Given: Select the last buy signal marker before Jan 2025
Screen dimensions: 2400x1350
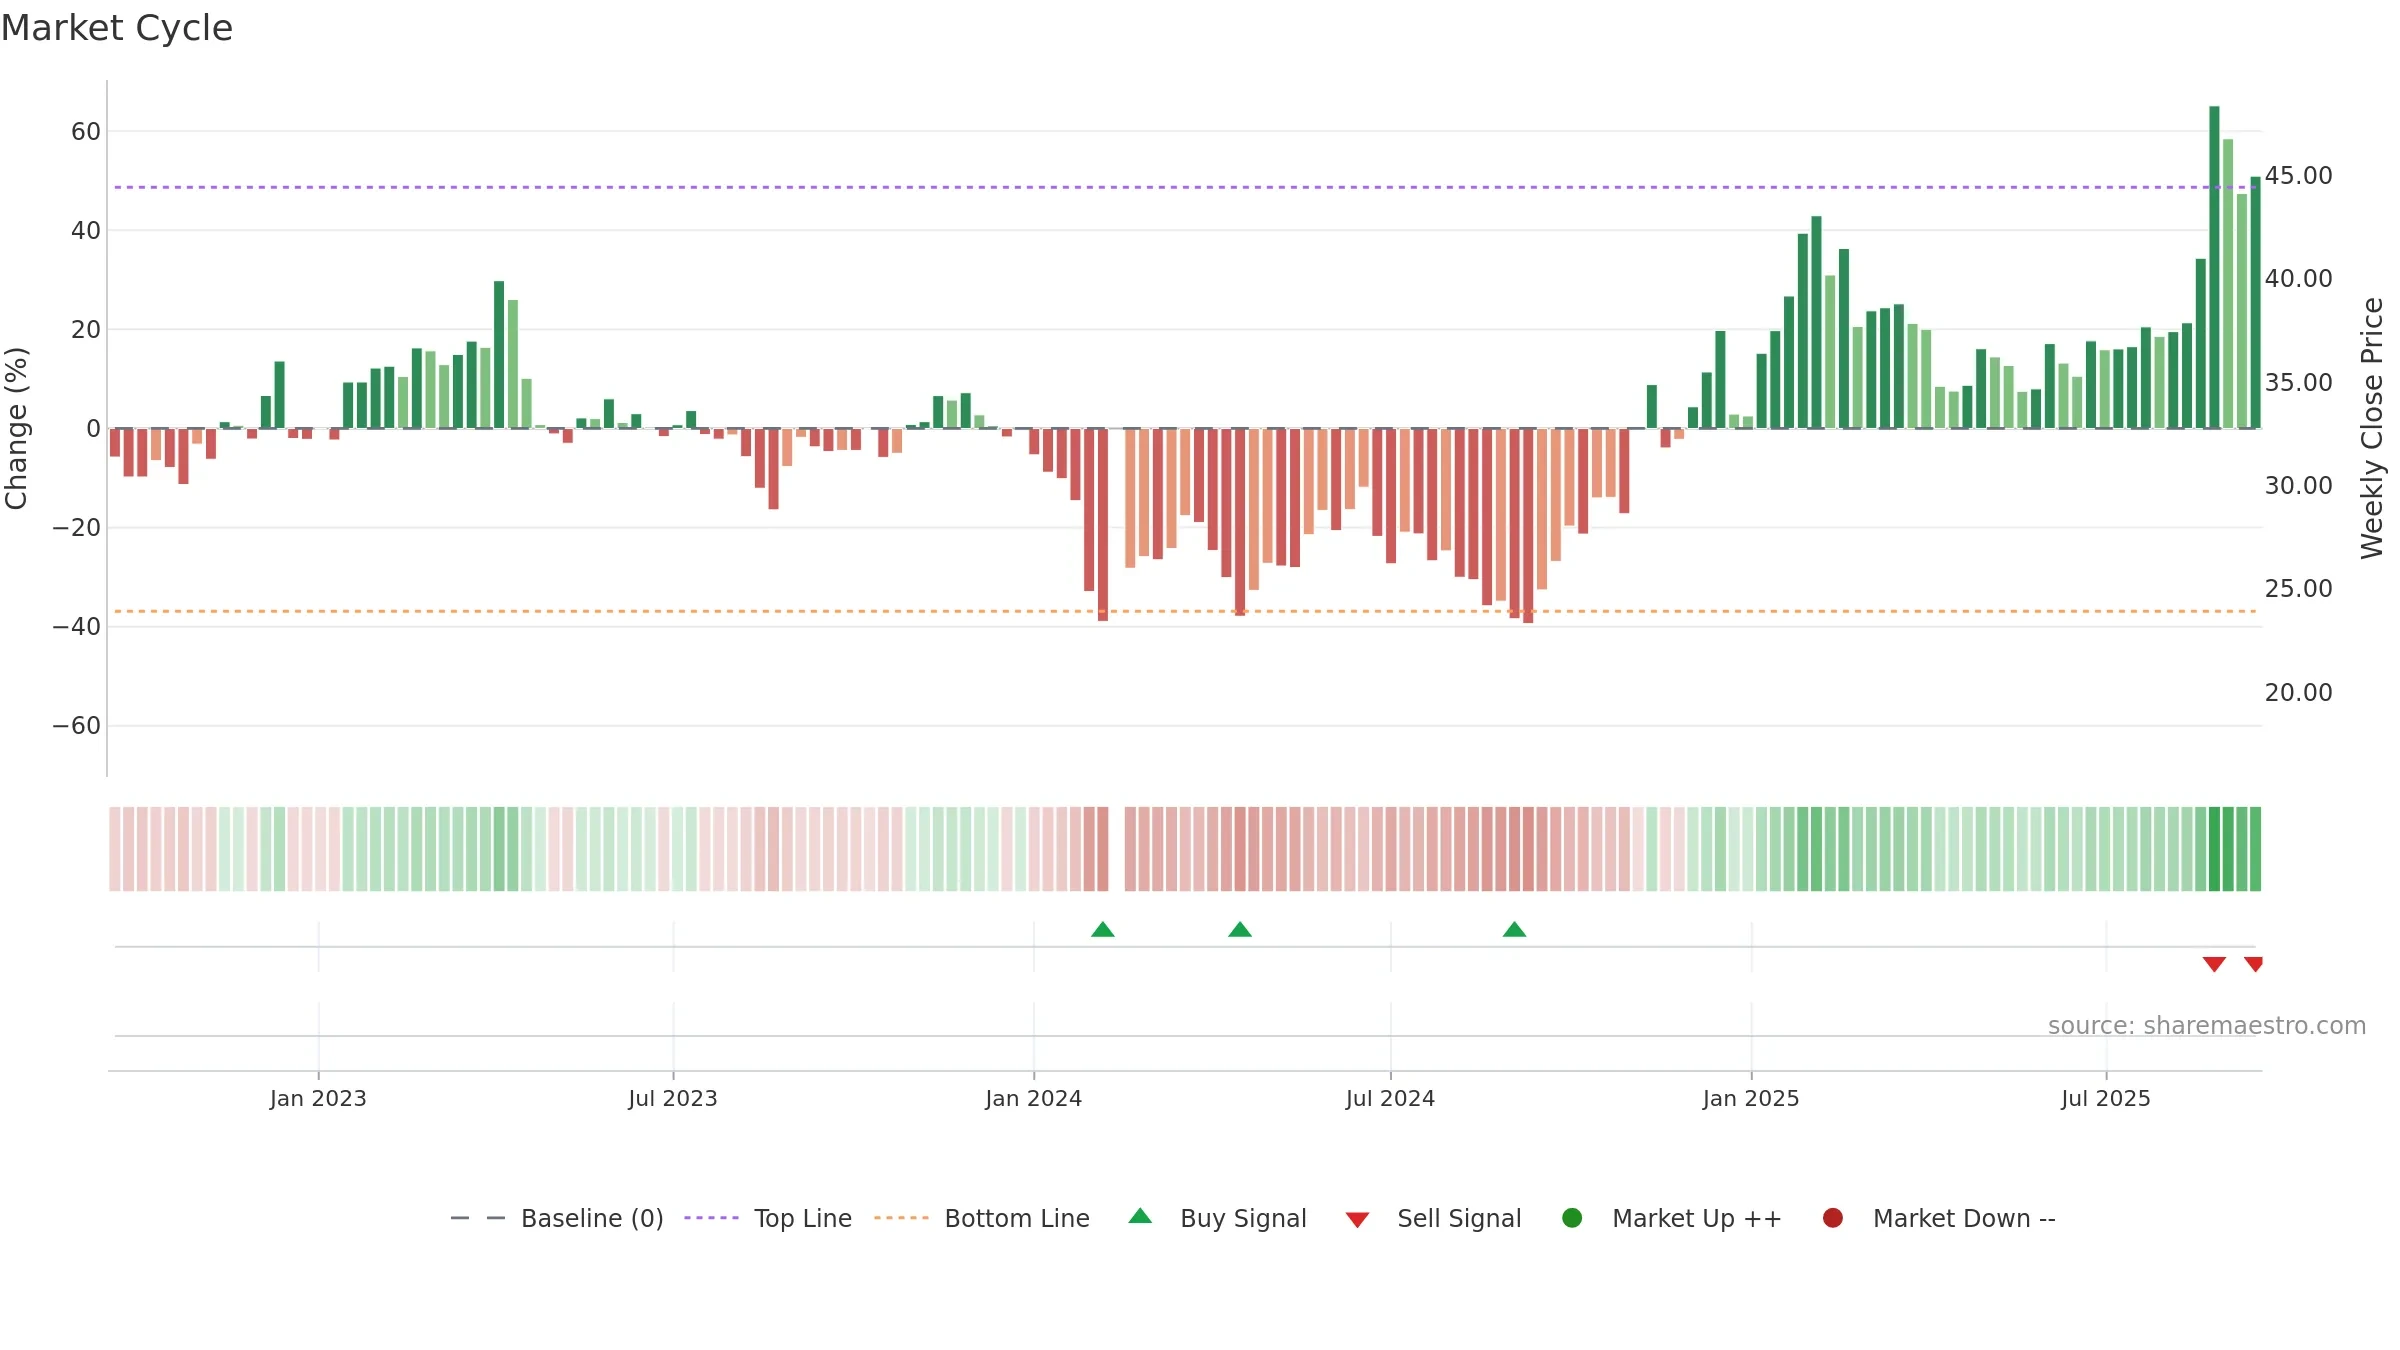Looking at the screenshot, I should pyautogui.click(x=1515, y=930).
